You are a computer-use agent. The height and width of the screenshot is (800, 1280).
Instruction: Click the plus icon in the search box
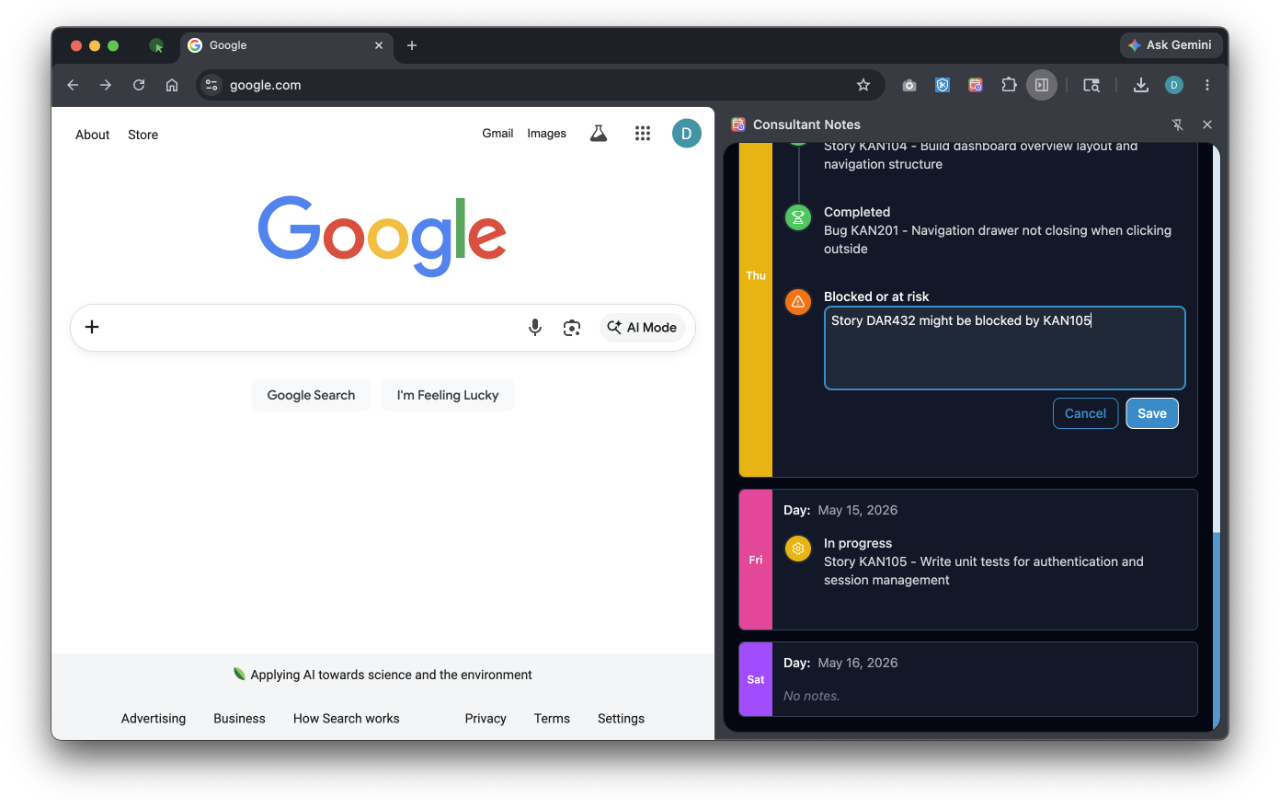point(92,327)
